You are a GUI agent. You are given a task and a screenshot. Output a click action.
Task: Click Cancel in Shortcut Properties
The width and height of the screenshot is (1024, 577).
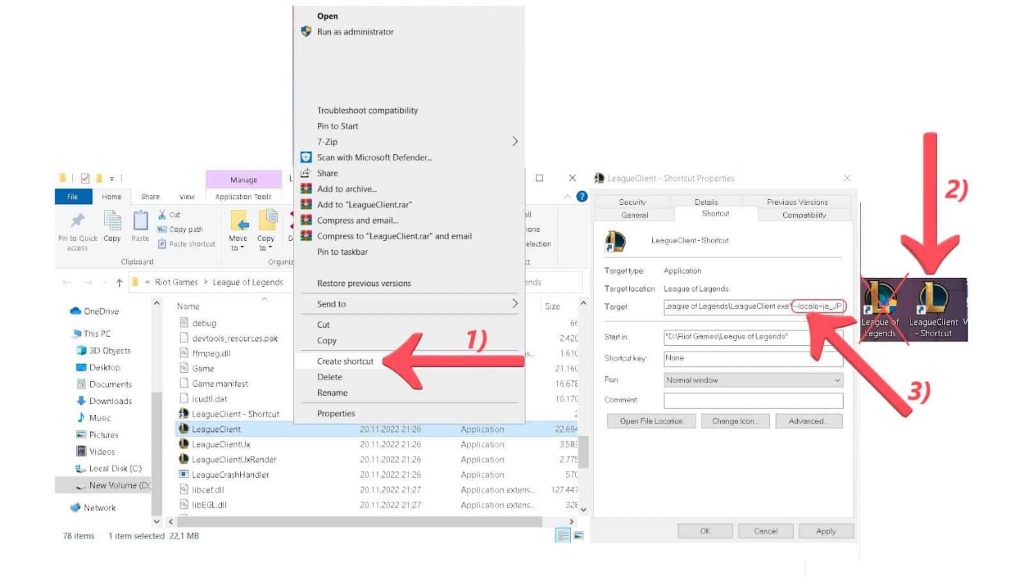[765, 531]
